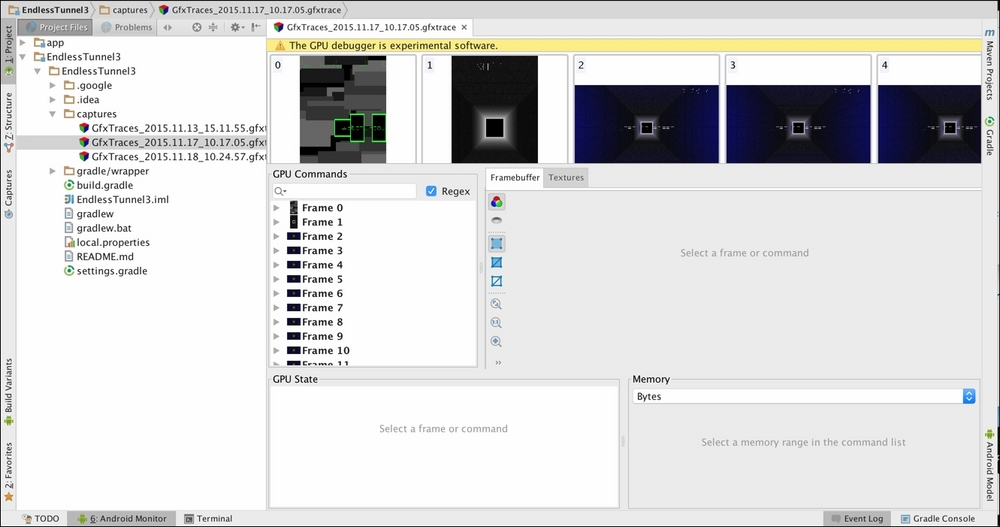Open the project panel gear settings
Viewport: 1000px width, 527px height.
coord(236,27)
